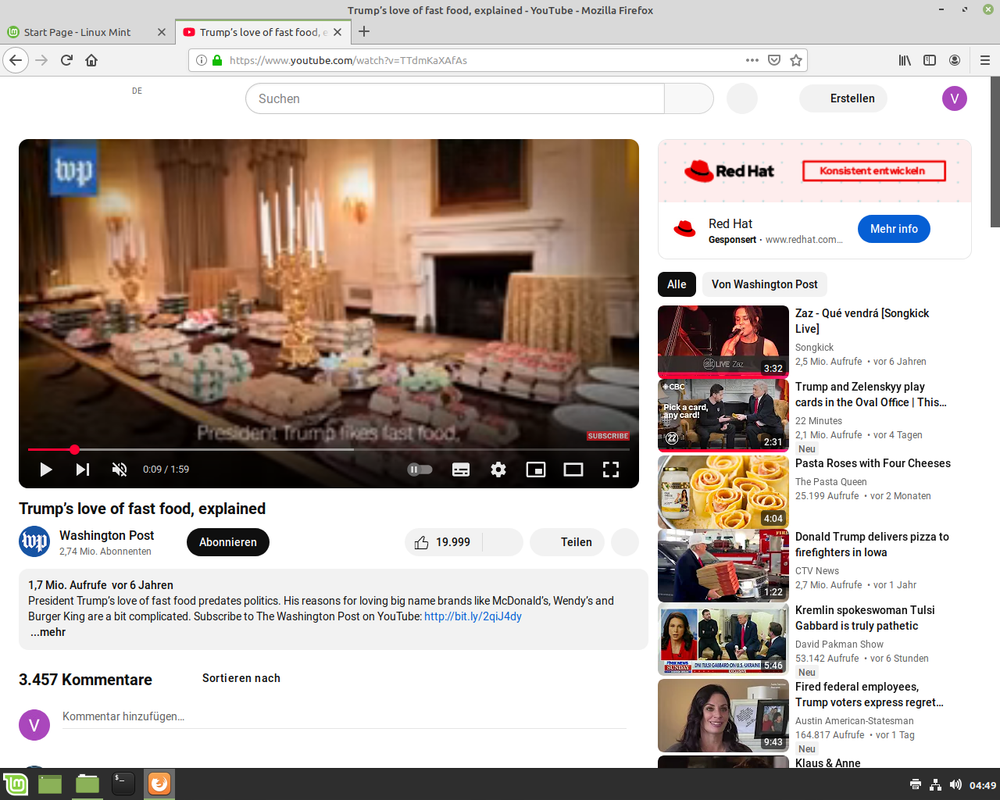This screenshot has width=1000, height=800.
Task: Seek on the video progress bar
Action: click(328, 450)
